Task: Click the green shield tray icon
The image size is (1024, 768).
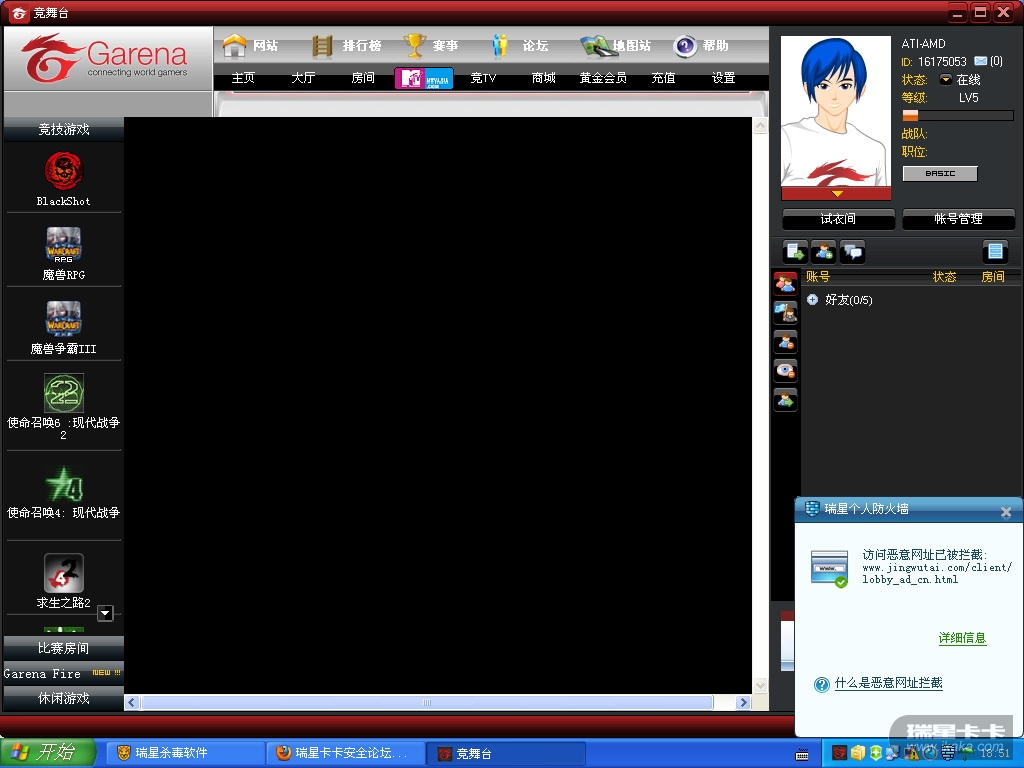Action: [x=875, y=753]
